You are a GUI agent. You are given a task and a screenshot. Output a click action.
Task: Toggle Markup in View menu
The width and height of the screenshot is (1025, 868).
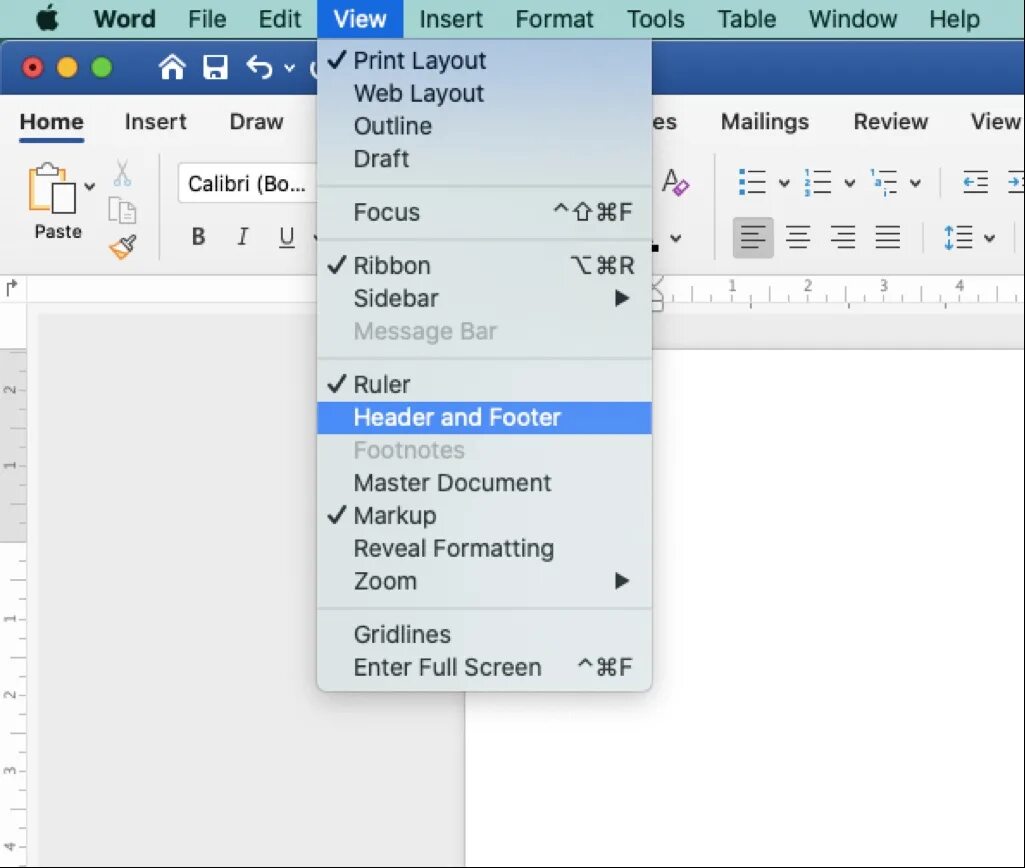[484, 516]
